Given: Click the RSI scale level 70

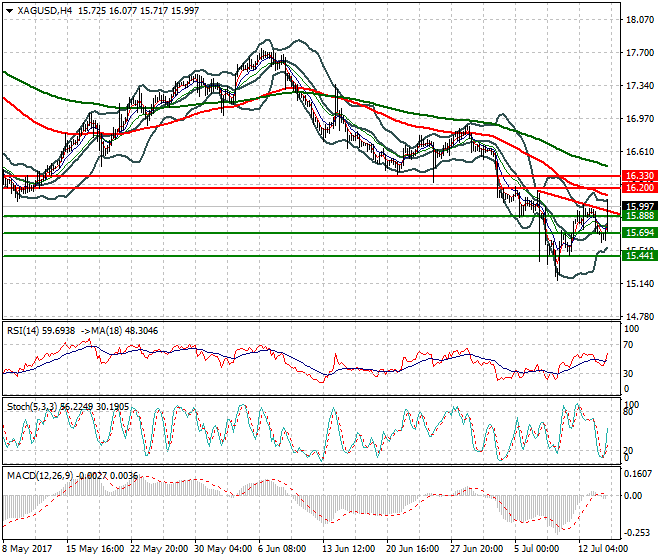Looking at the screenshot, I should [628, 345].
